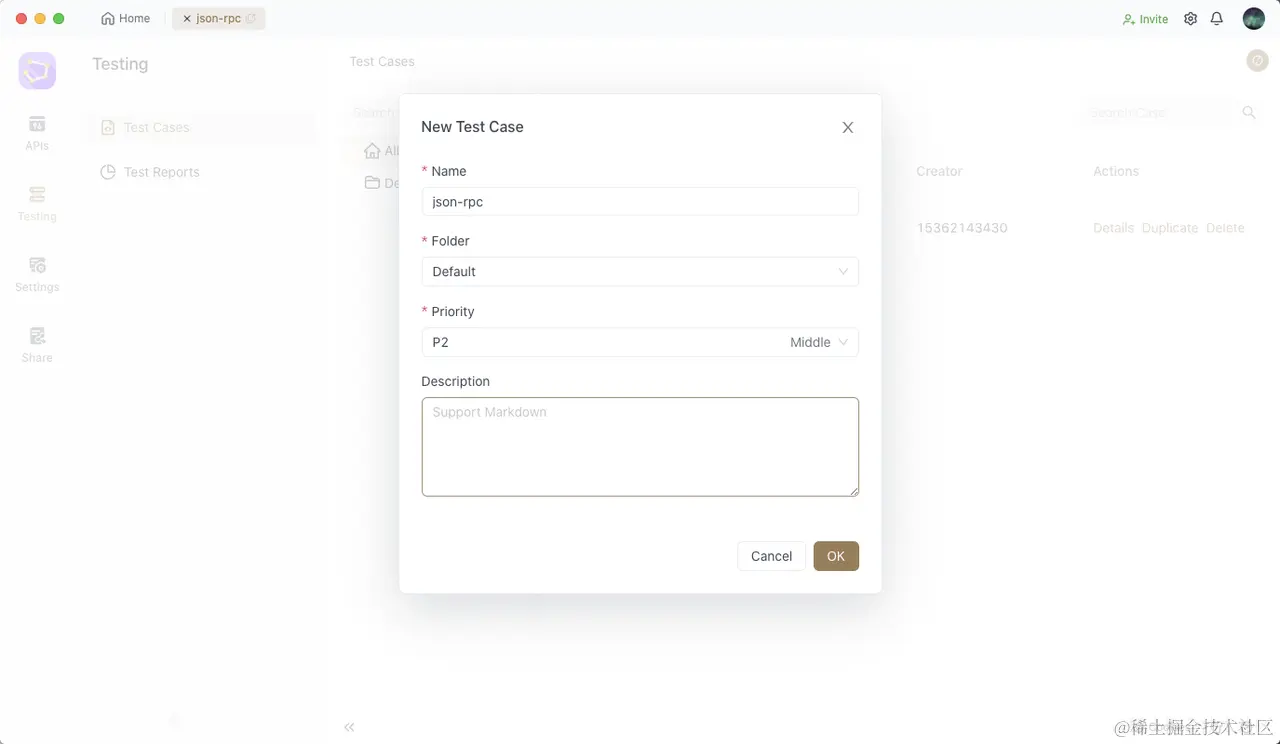The width and height of the screenshot is (1280, 744).
Task: Open settings gear in title bar
Action: 1190,19
